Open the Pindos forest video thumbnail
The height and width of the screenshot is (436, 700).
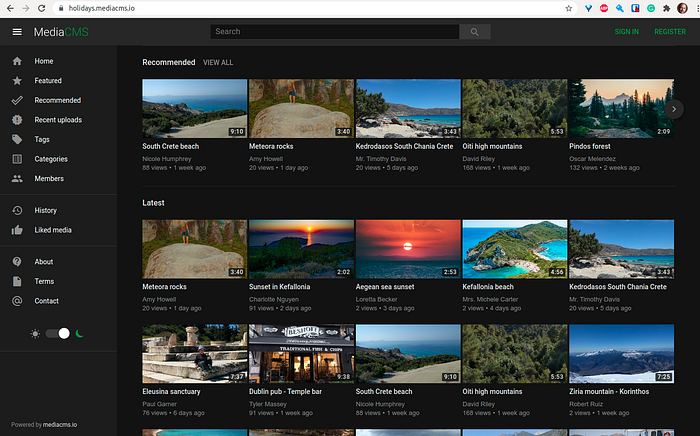(621, 108)
